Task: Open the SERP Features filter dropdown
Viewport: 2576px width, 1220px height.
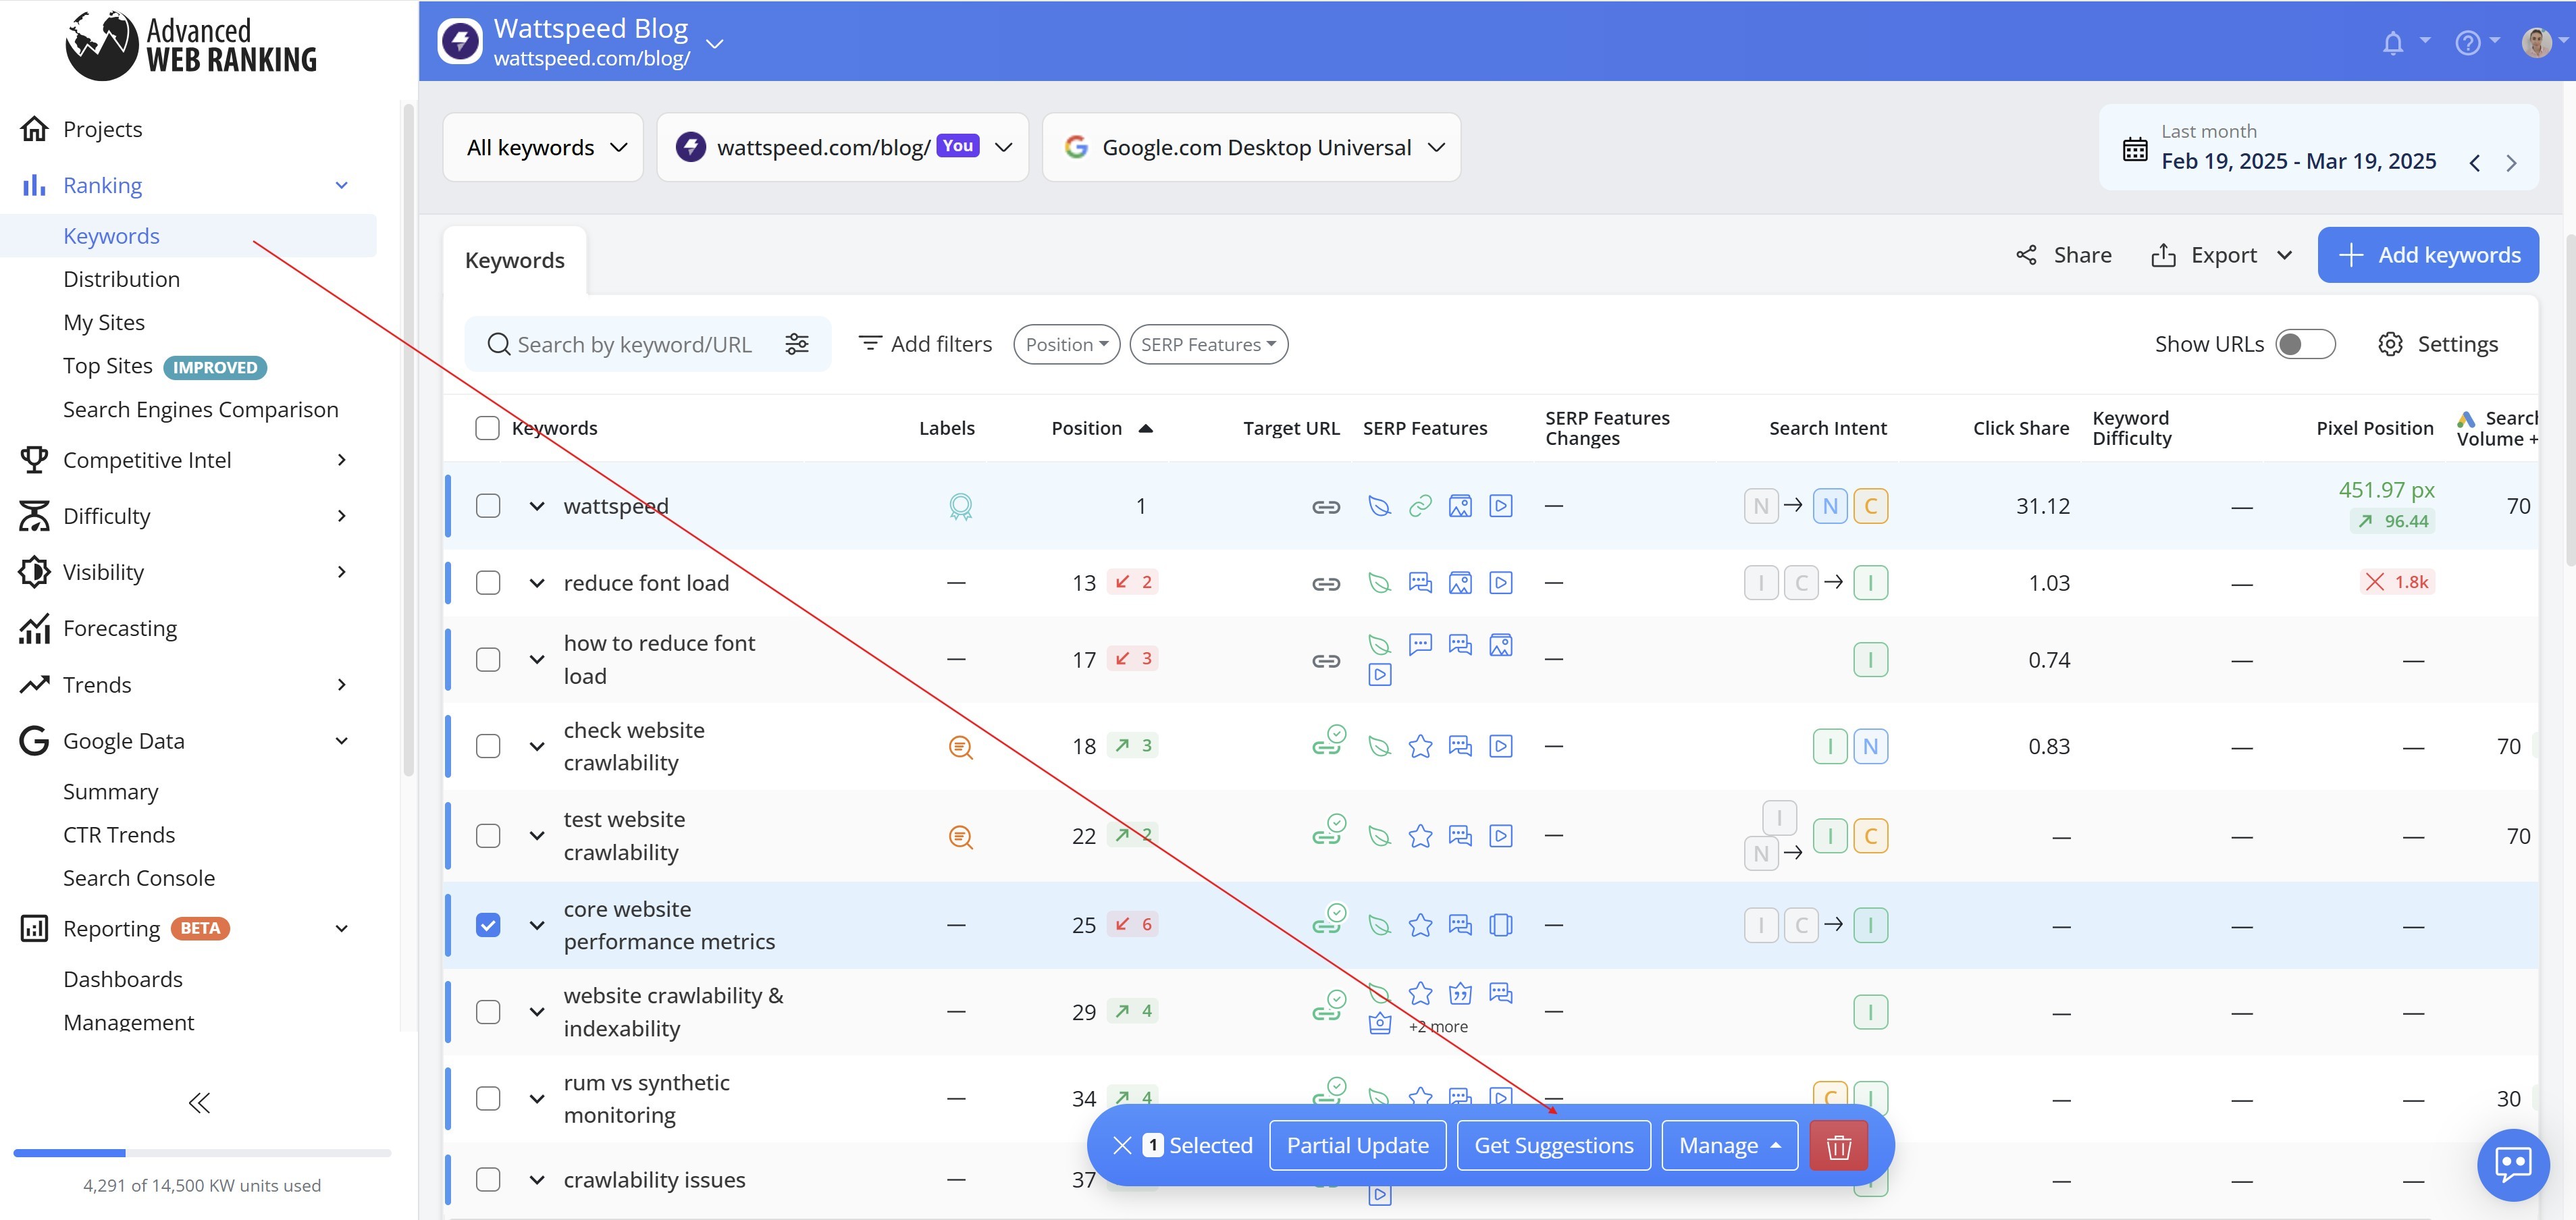Action: (x=1208, y=344)
